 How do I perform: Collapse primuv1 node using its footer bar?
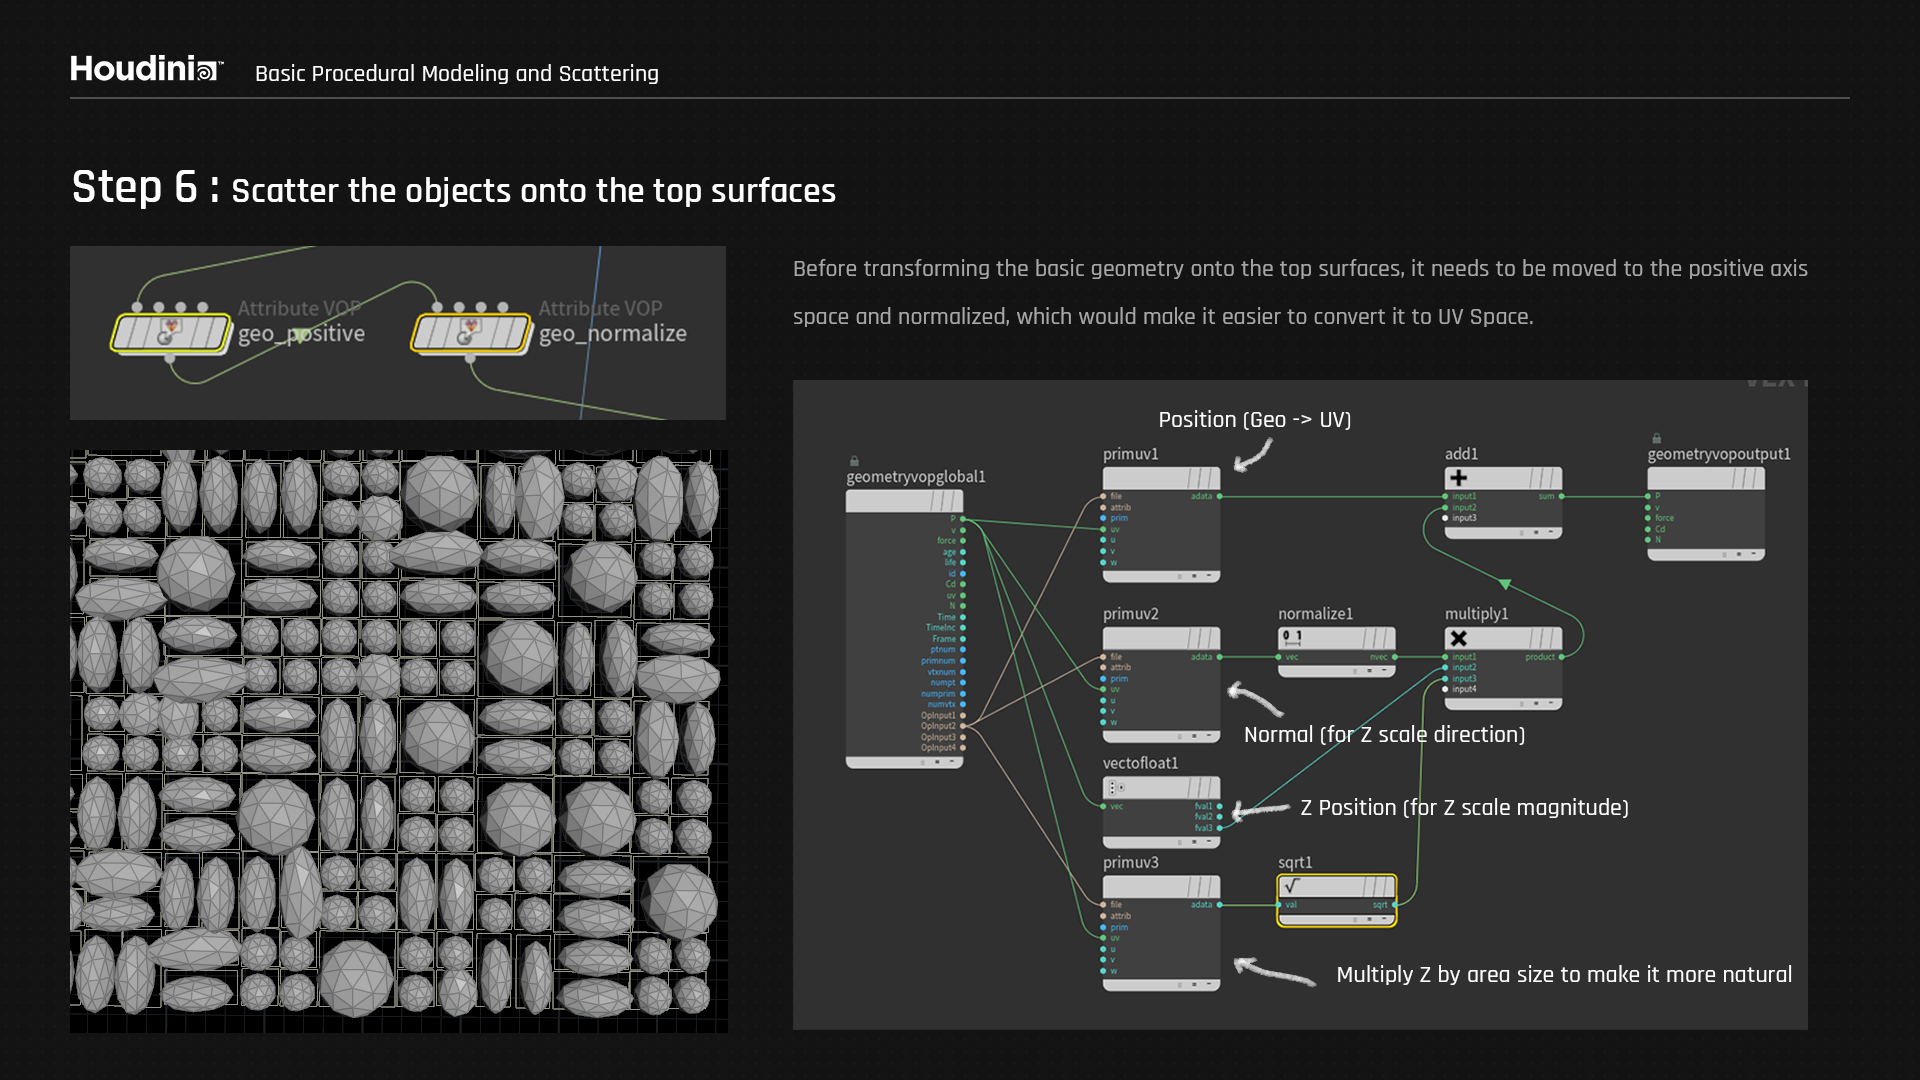[x=1161, y=576]
